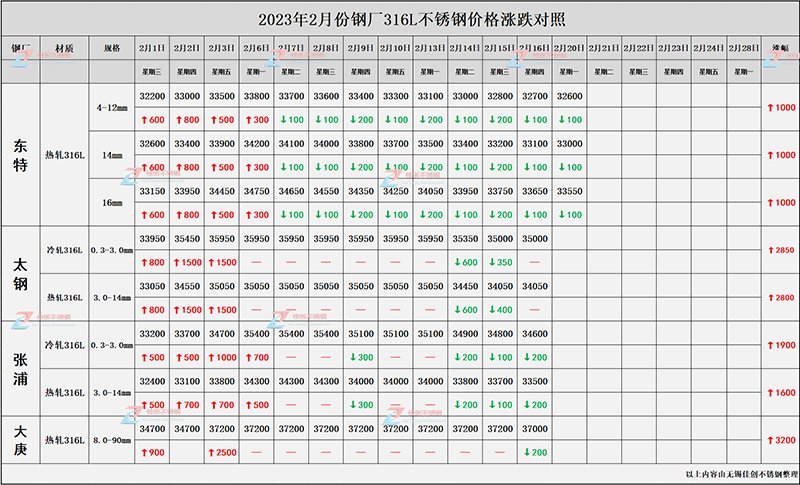This screenshot has width=800, height=485.
Task: Select the '大庚' steel mill label
Action: coord(20,440)
